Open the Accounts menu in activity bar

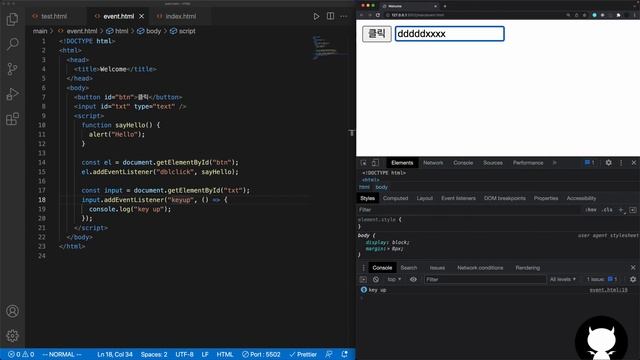pyautogui.click(x=12, y=311)
